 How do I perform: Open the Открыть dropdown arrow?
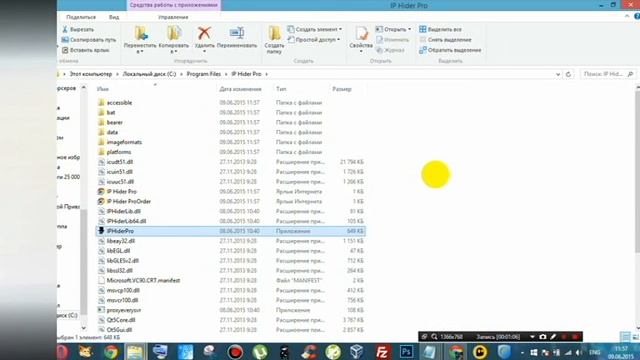[409, 29]
